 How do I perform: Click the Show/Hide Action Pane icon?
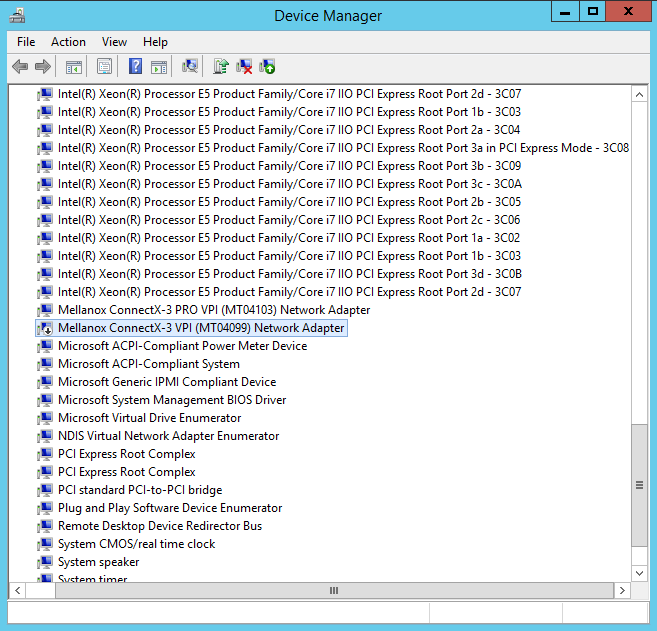[x=158, y=66]
